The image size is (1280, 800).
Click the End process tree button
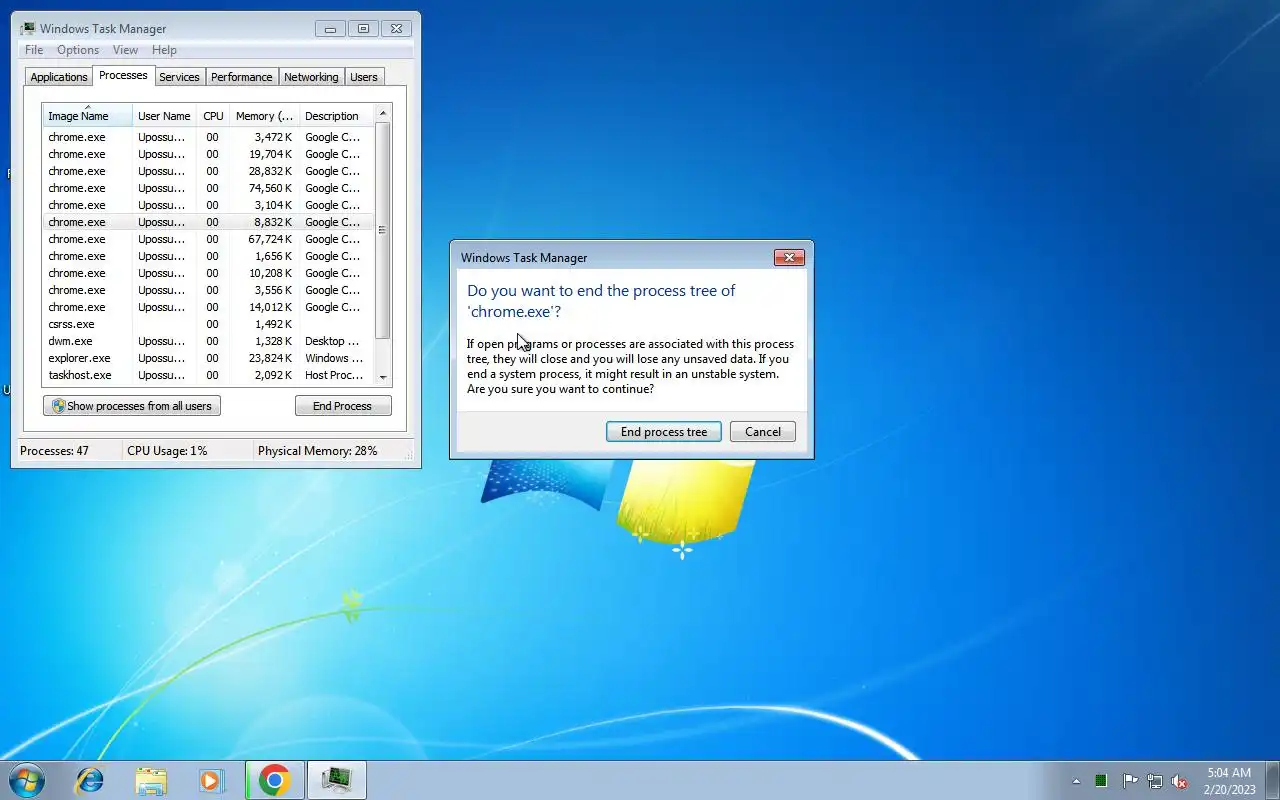[663, 432]
